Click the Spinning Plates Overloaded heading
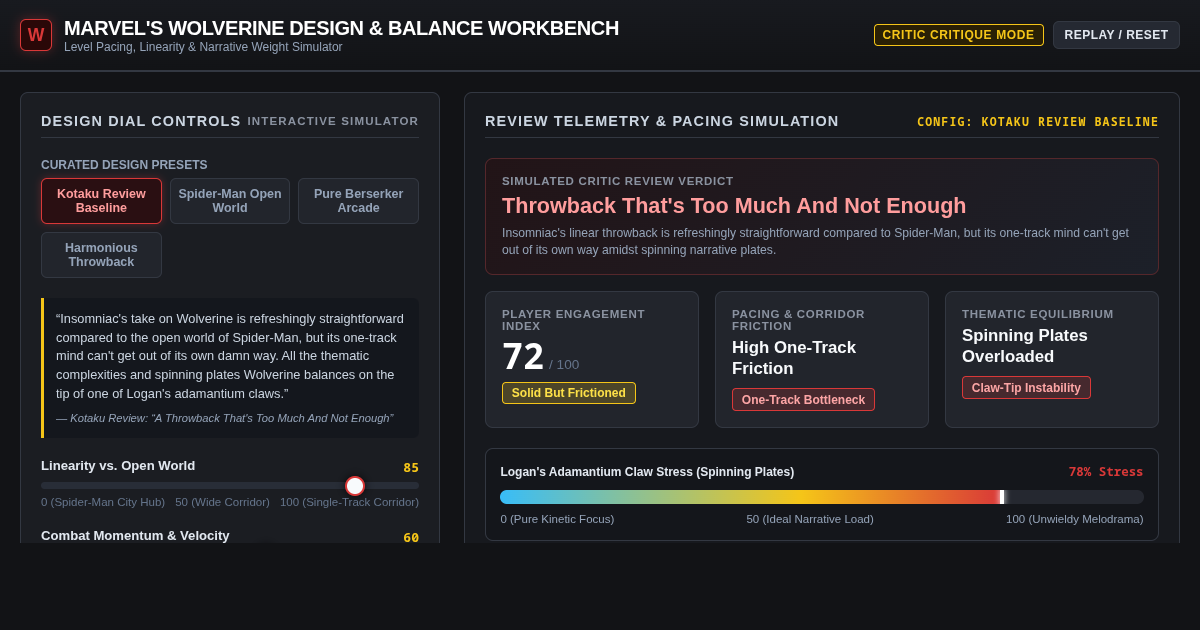 (1025, 346)
